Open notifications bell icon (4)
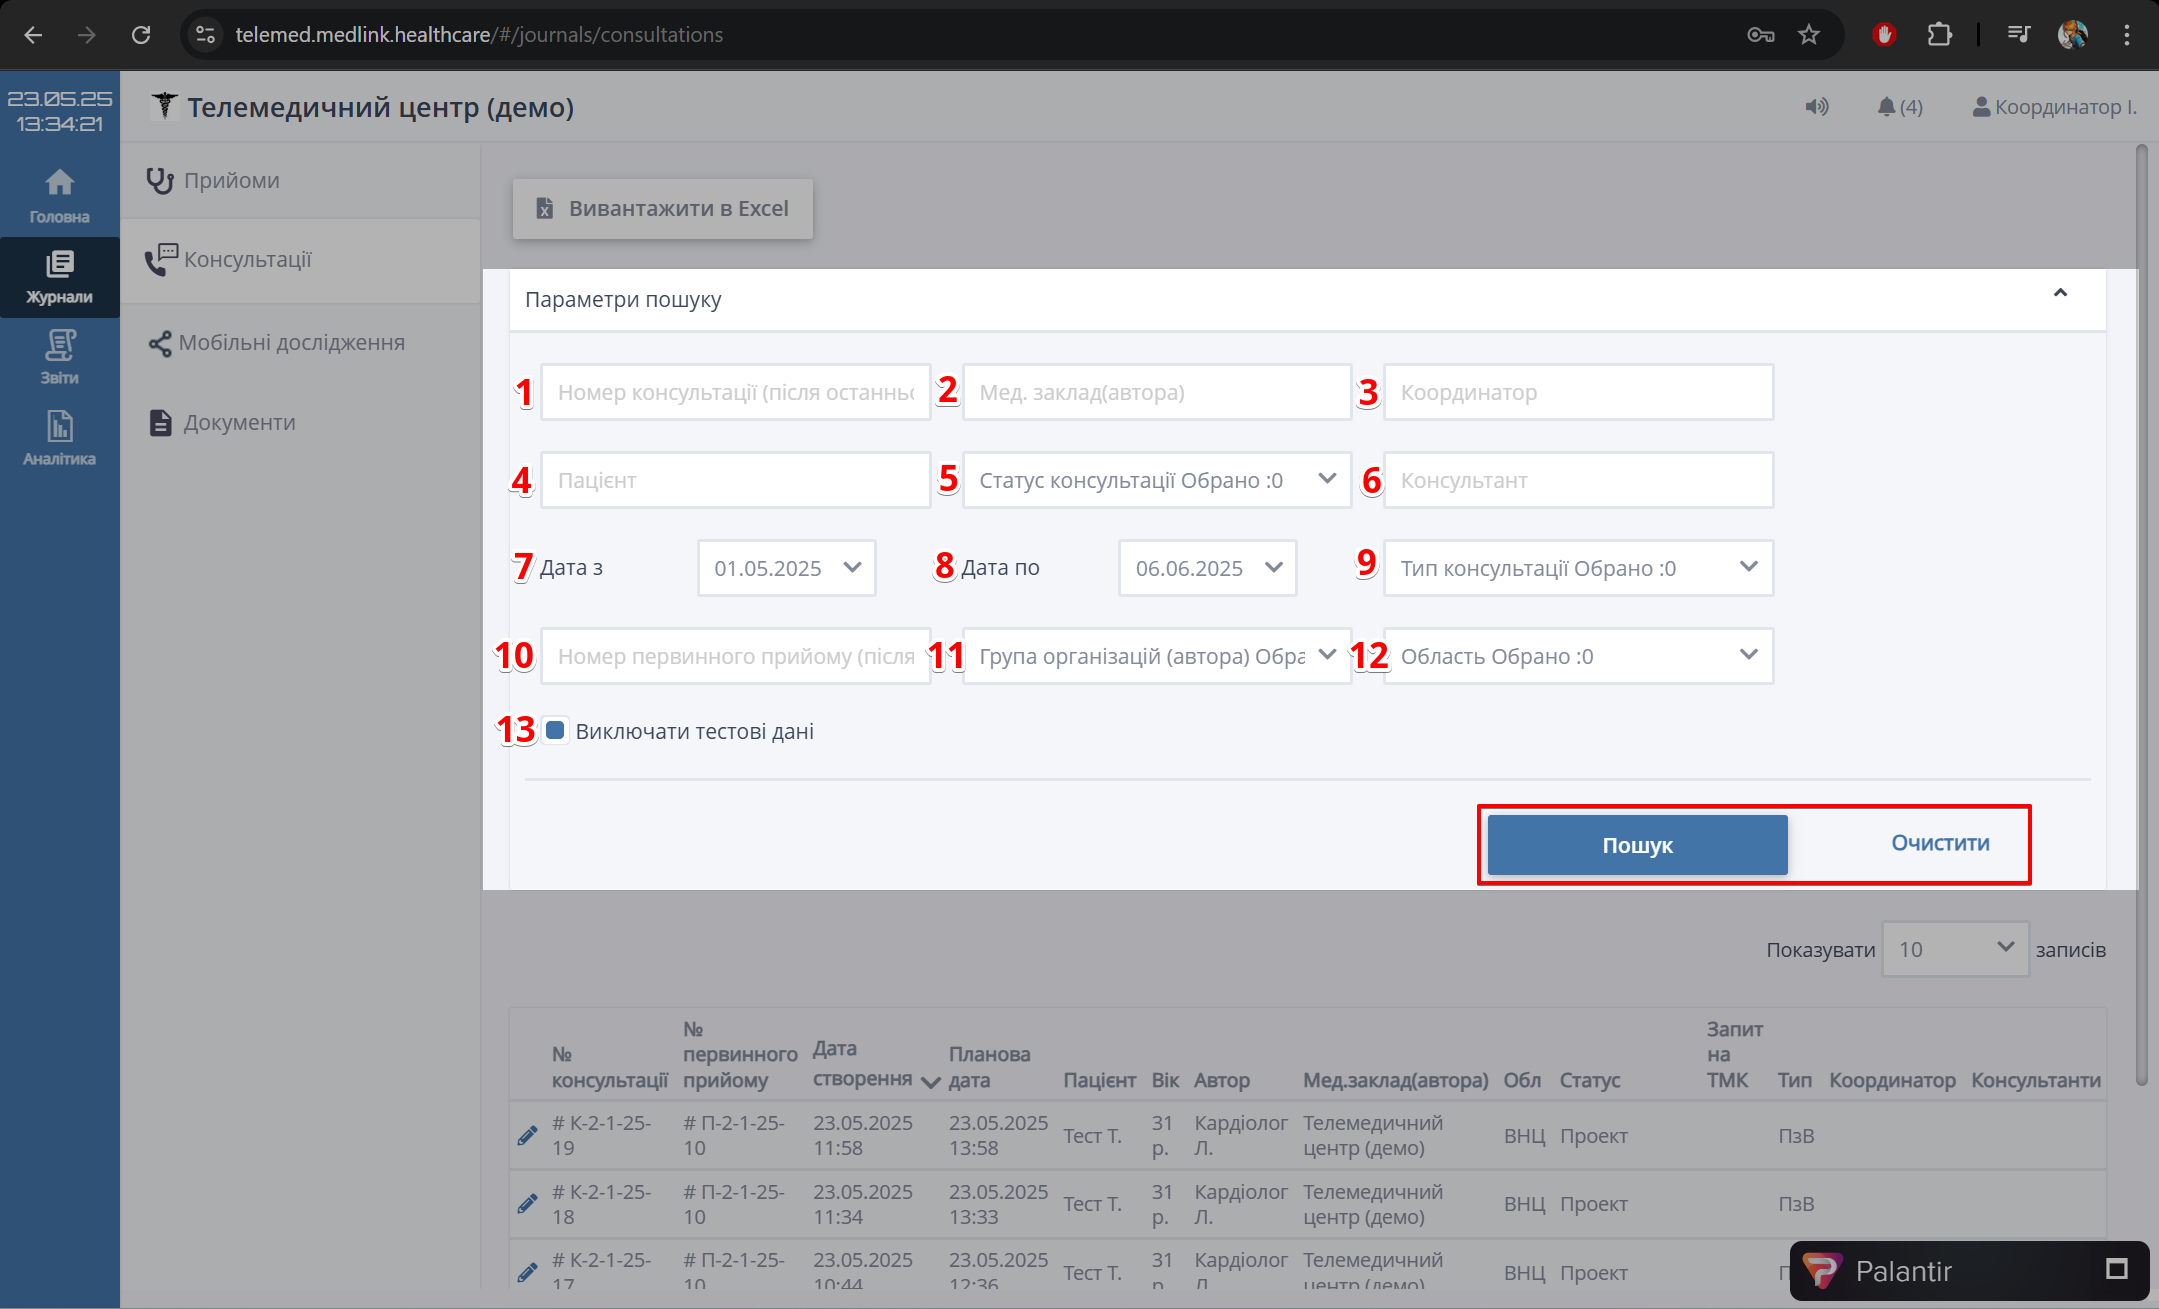This screenshot has height=1309, width=2159. [1898, 107]
